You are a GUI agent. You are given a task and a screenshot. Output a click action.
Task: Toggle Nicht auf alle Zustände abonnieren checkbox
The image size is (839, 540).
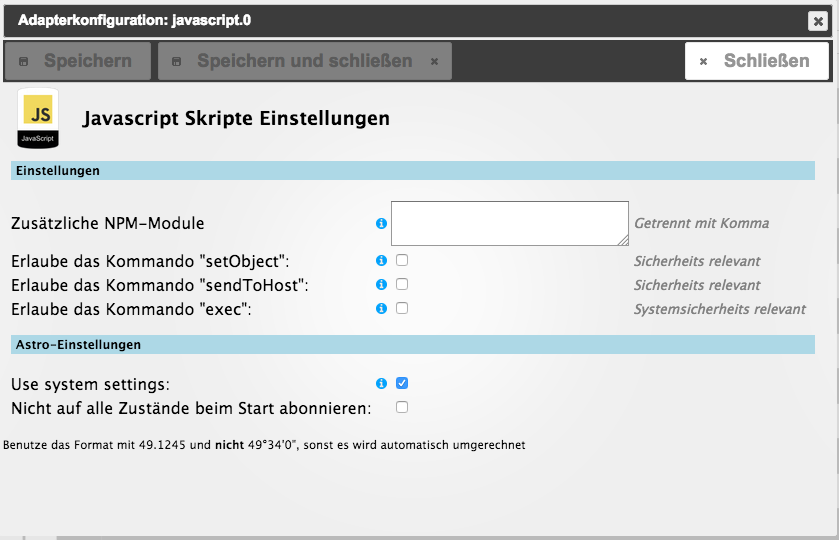point(402,407)
